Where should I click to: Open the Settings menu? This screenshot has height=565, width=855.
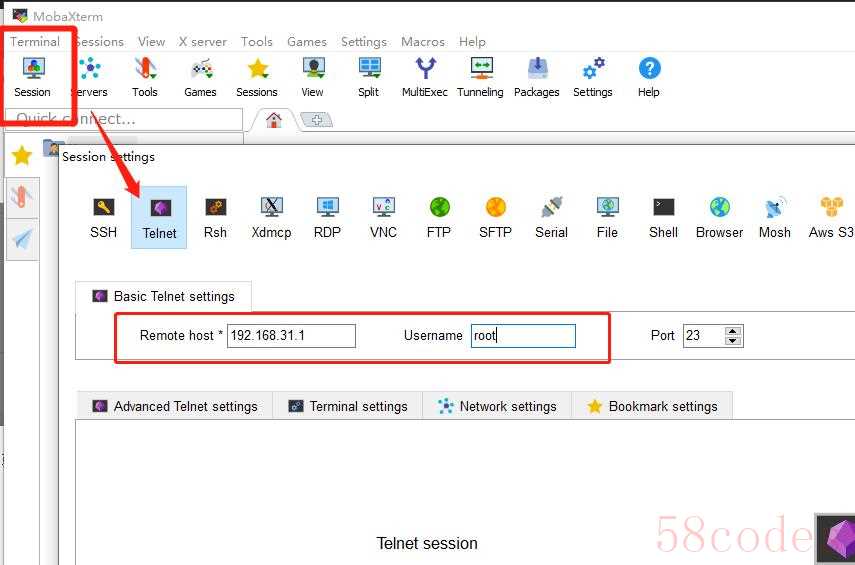364,41
